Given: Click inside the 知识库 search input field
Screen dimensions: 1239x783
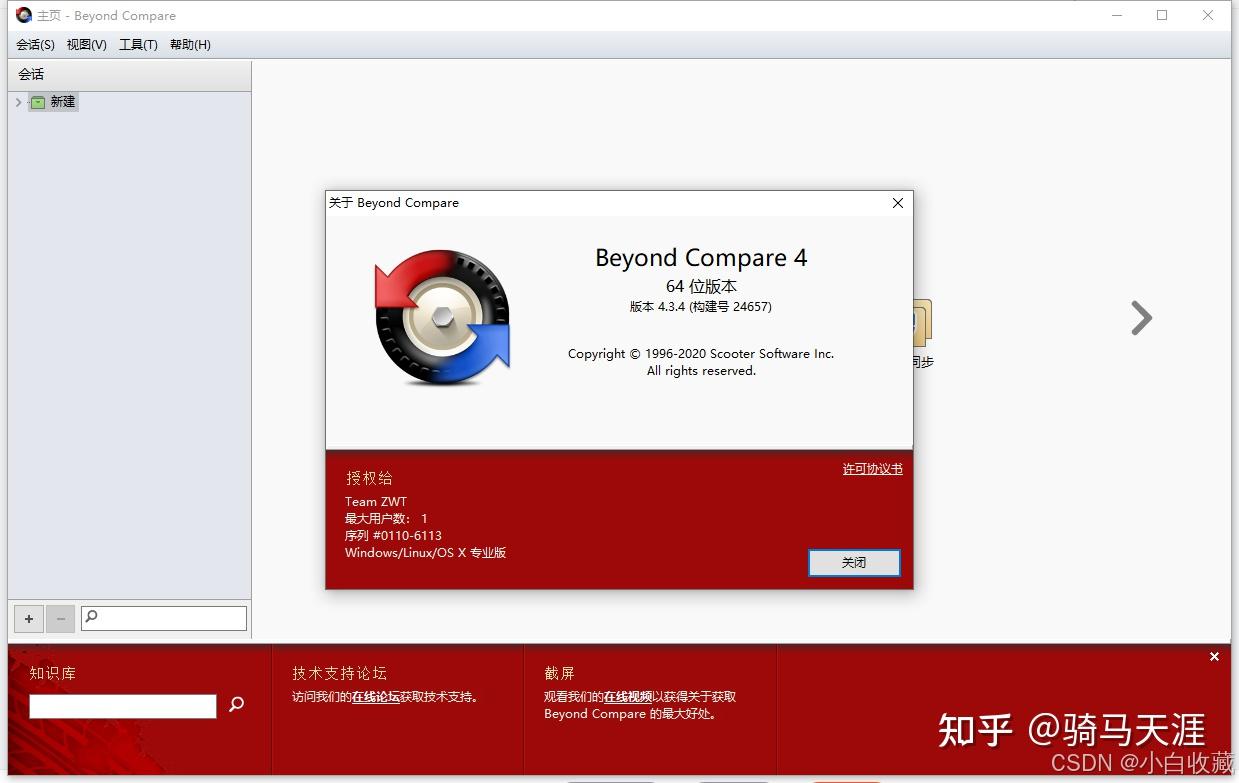Looking at the screenshot, I should 122,706.
